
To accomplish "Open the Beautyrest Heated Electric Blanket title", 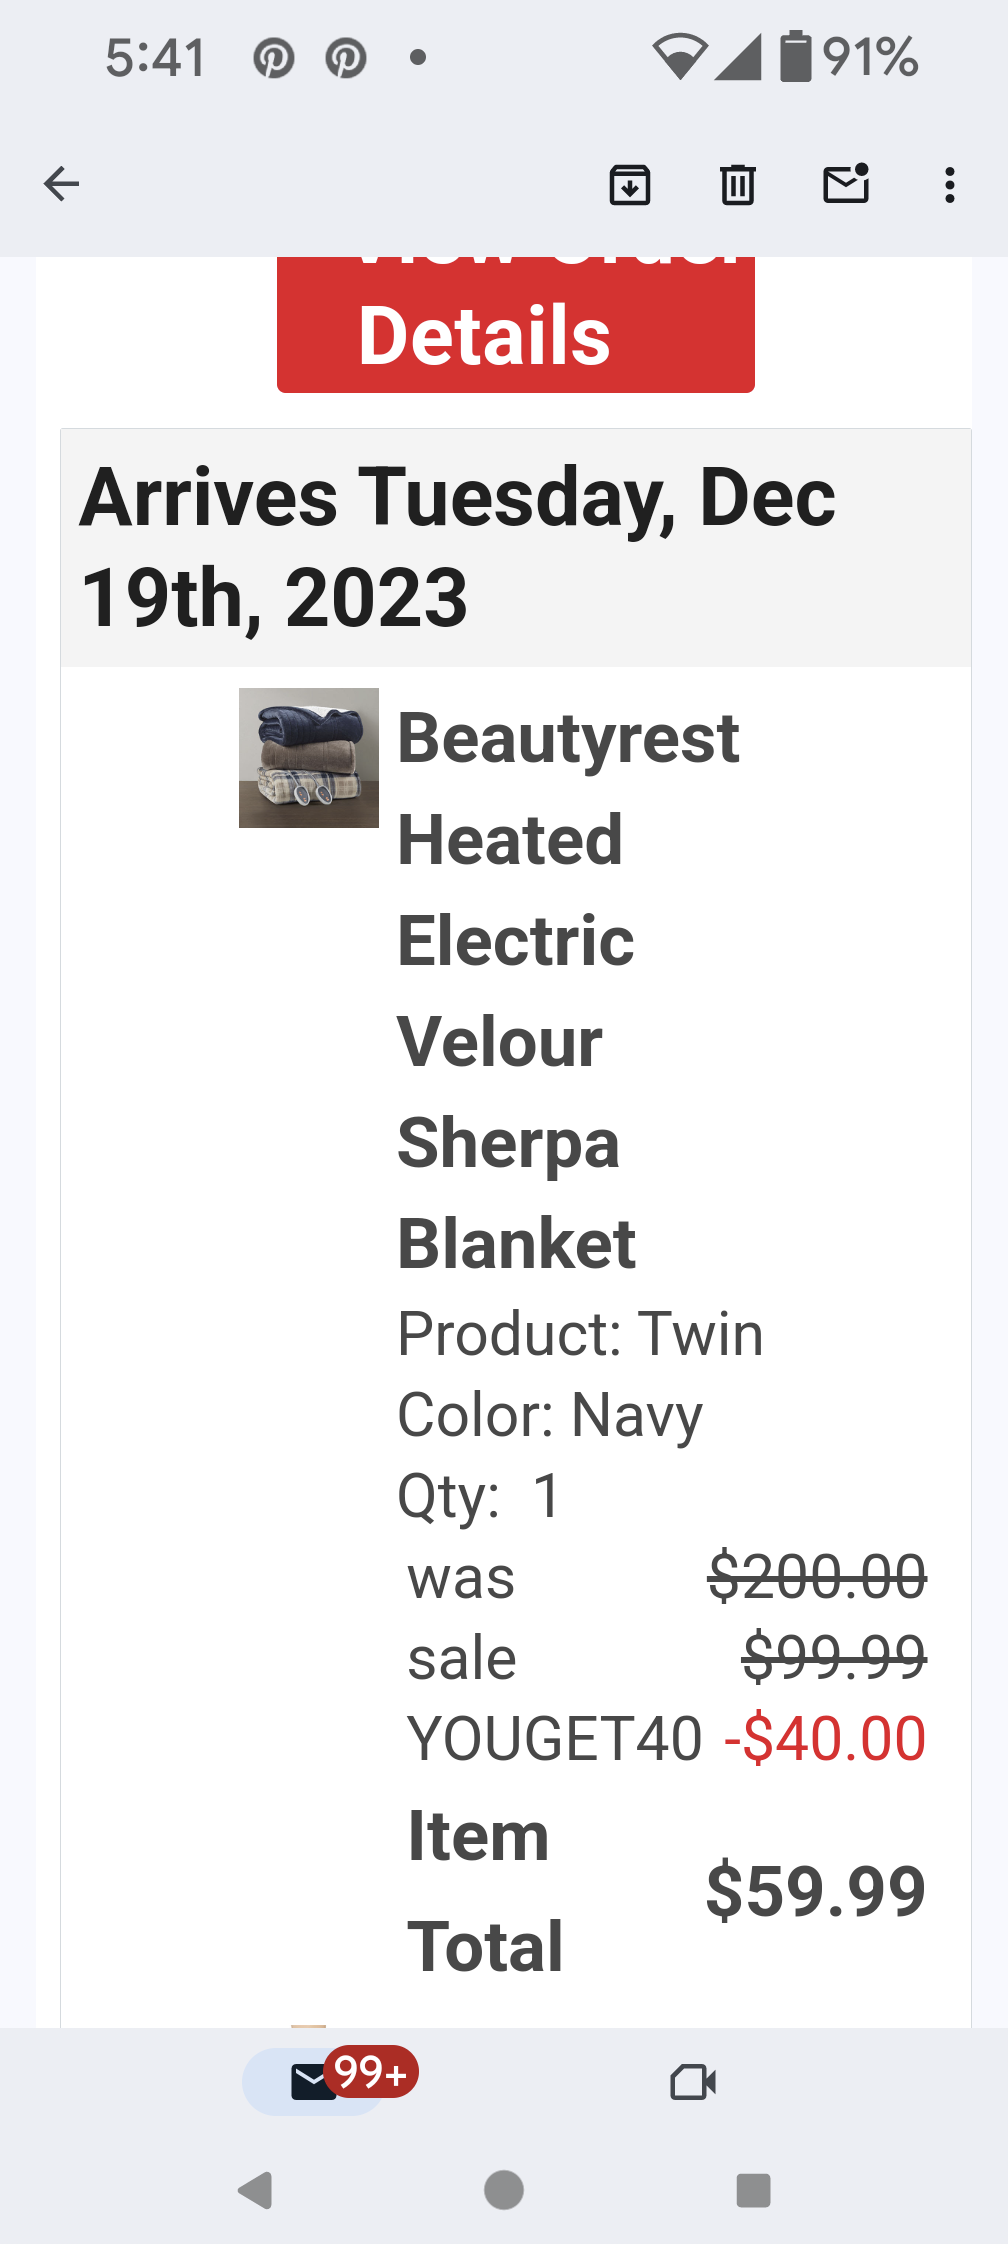I will coord(568,991).
